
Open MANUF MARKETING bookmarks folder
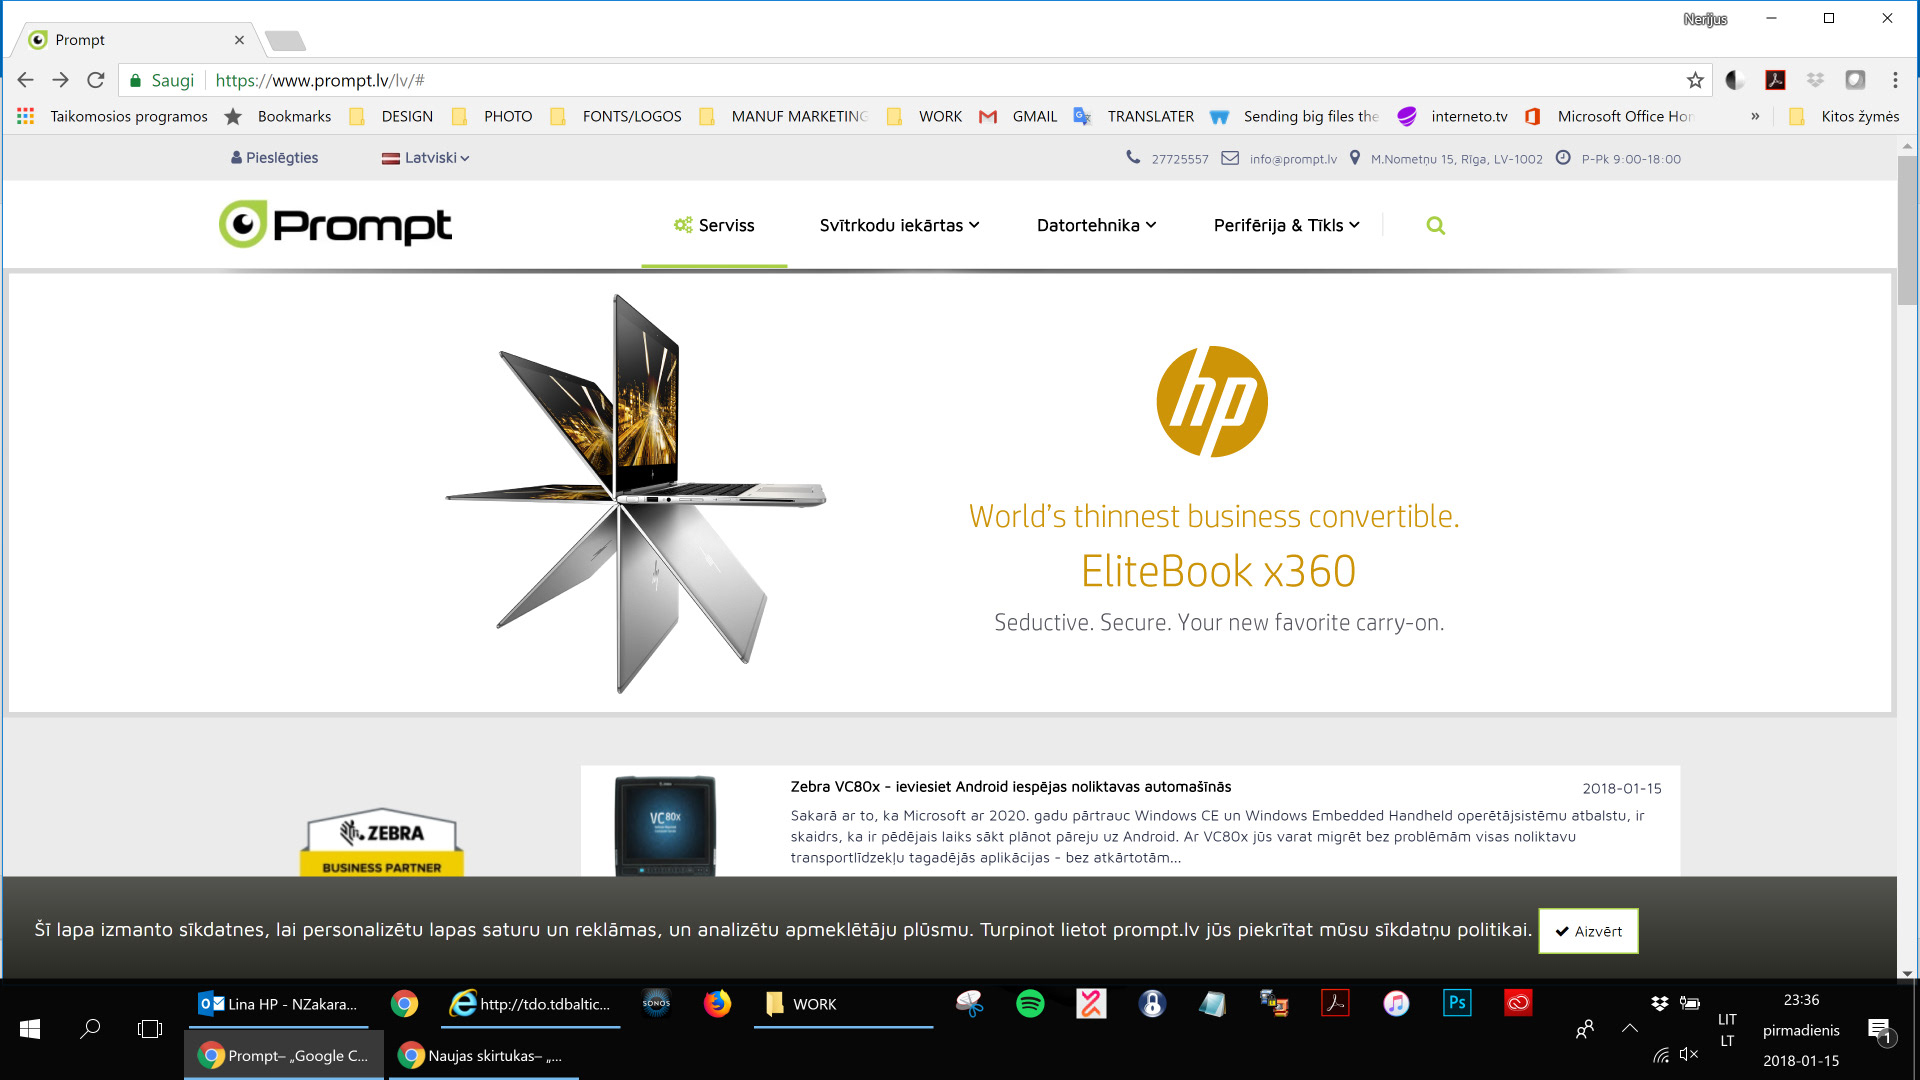[x=783, y=116]
